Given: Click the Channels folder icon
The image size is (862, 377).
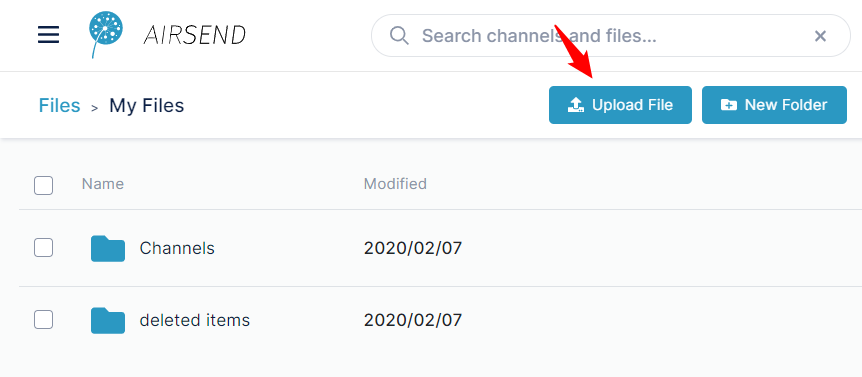Looking at the screenshot, I should (x=108, y=248).
